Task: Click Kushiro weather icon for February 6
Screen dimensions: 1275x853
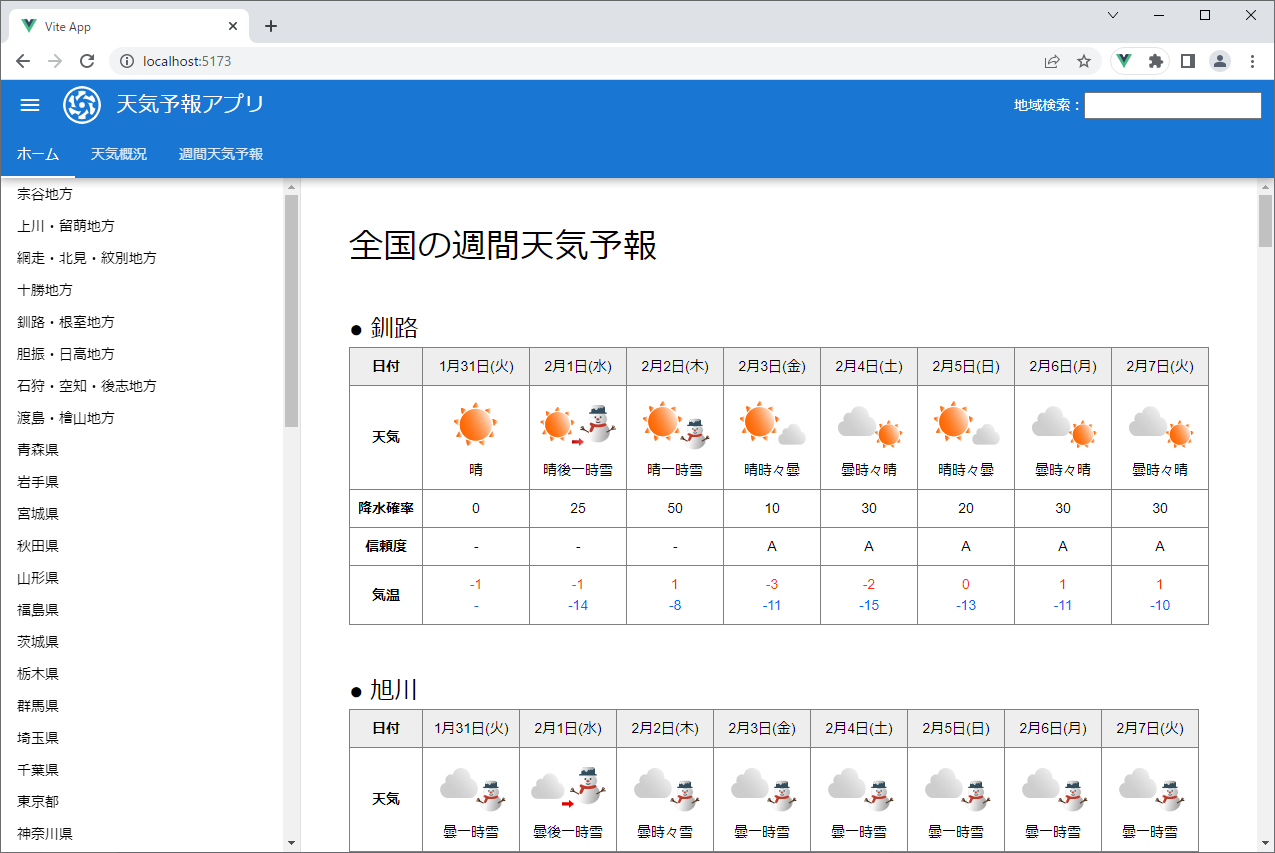Action: (x=1063, y=426)
